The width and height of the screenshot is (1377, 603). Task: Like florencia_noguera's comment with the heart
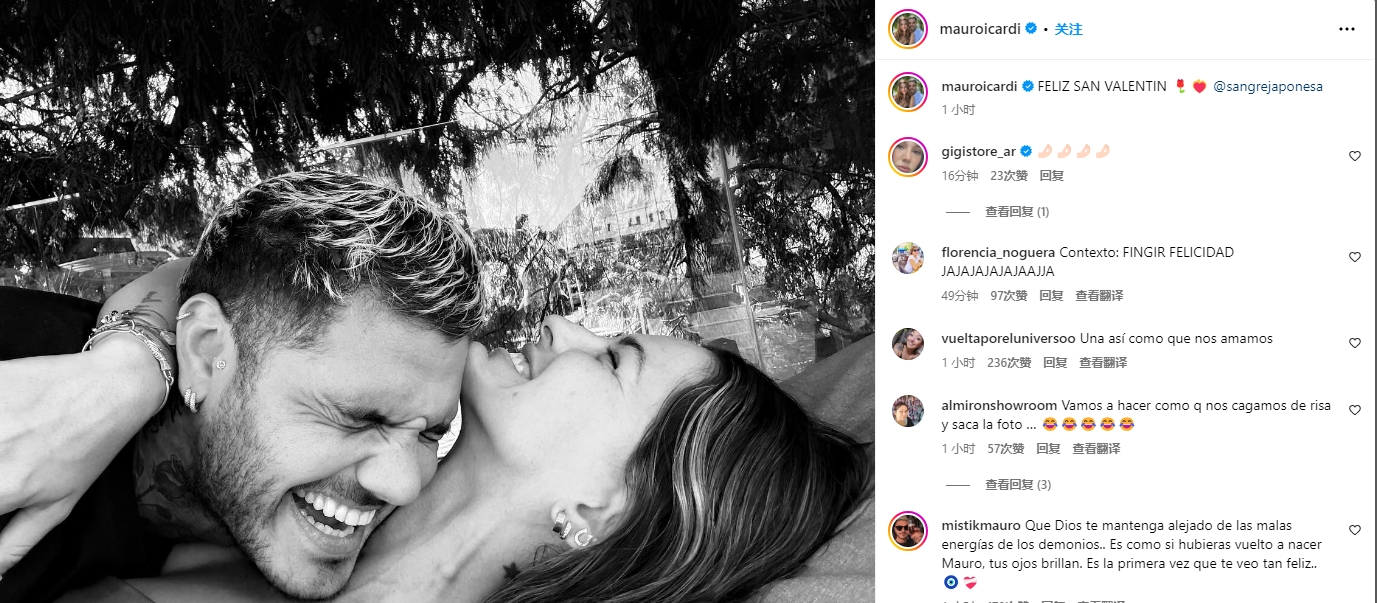[x=1355, y=257]
